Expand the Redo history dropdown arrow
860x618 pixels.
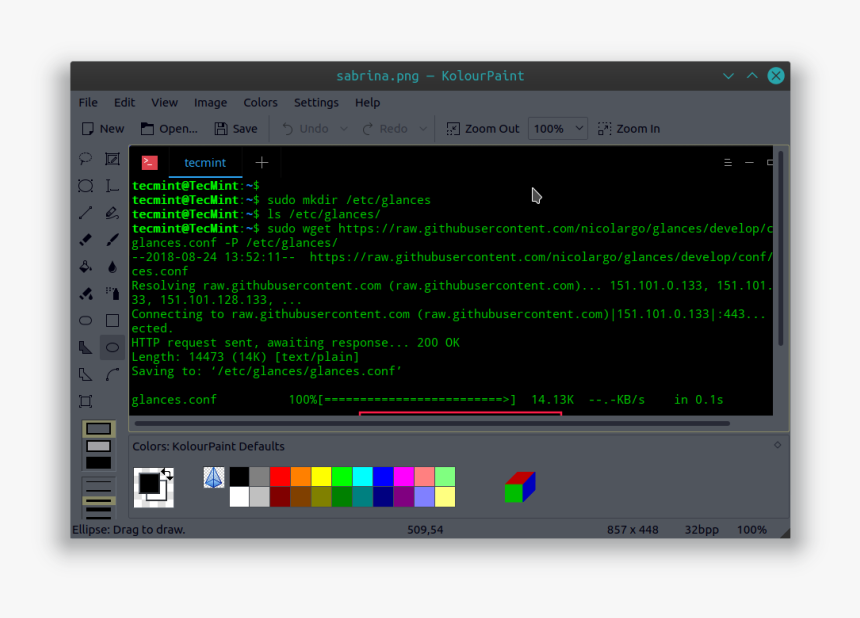coord(421,128)
